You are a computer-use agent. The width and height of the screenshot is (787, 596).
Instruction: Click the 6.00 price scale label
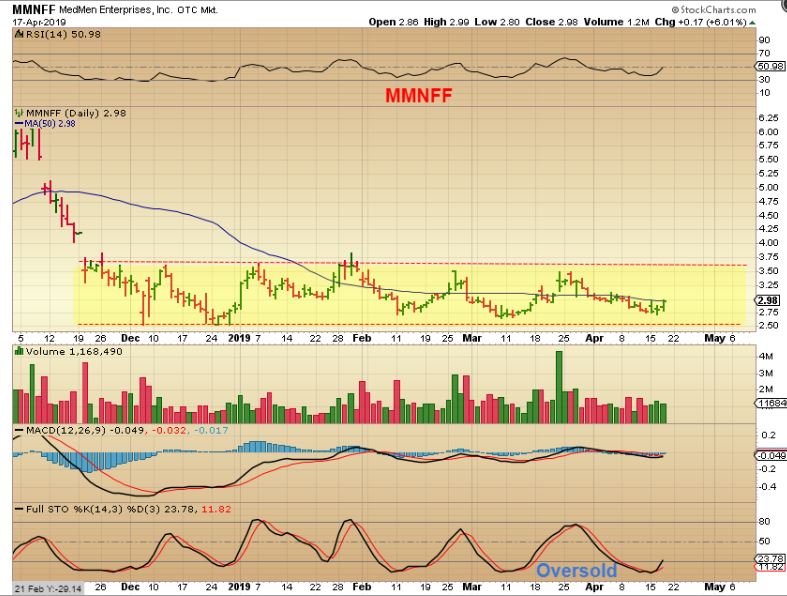(768, 132)
